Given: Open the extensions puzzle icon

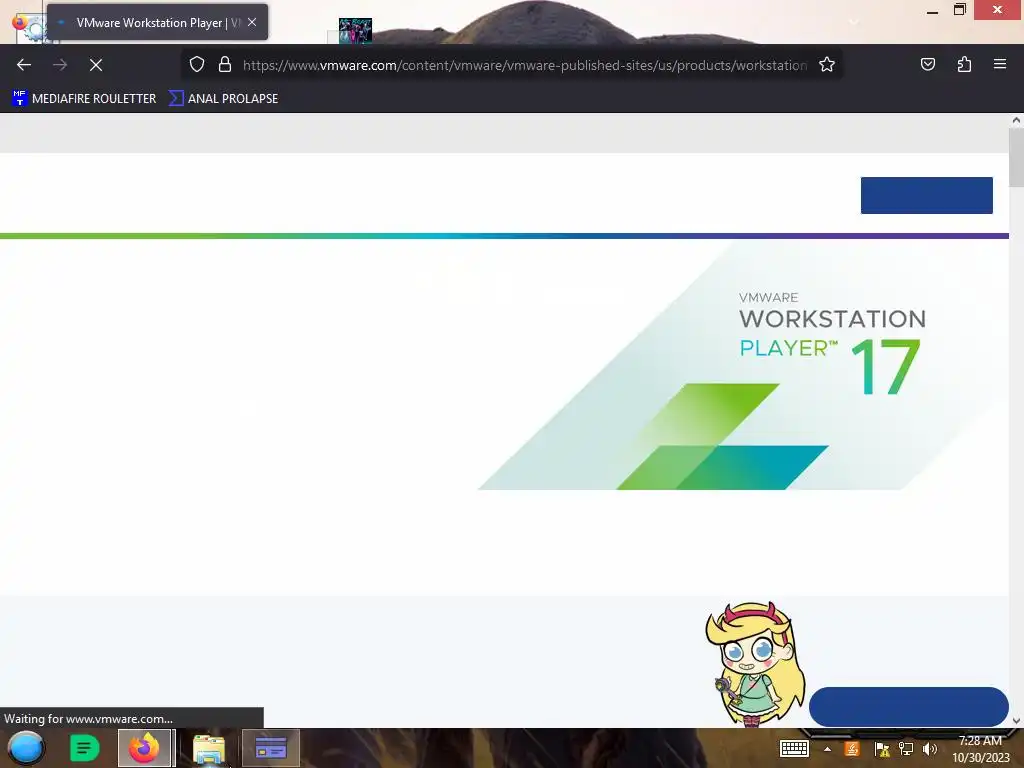Looking at the screenshot, I should 964,64.
